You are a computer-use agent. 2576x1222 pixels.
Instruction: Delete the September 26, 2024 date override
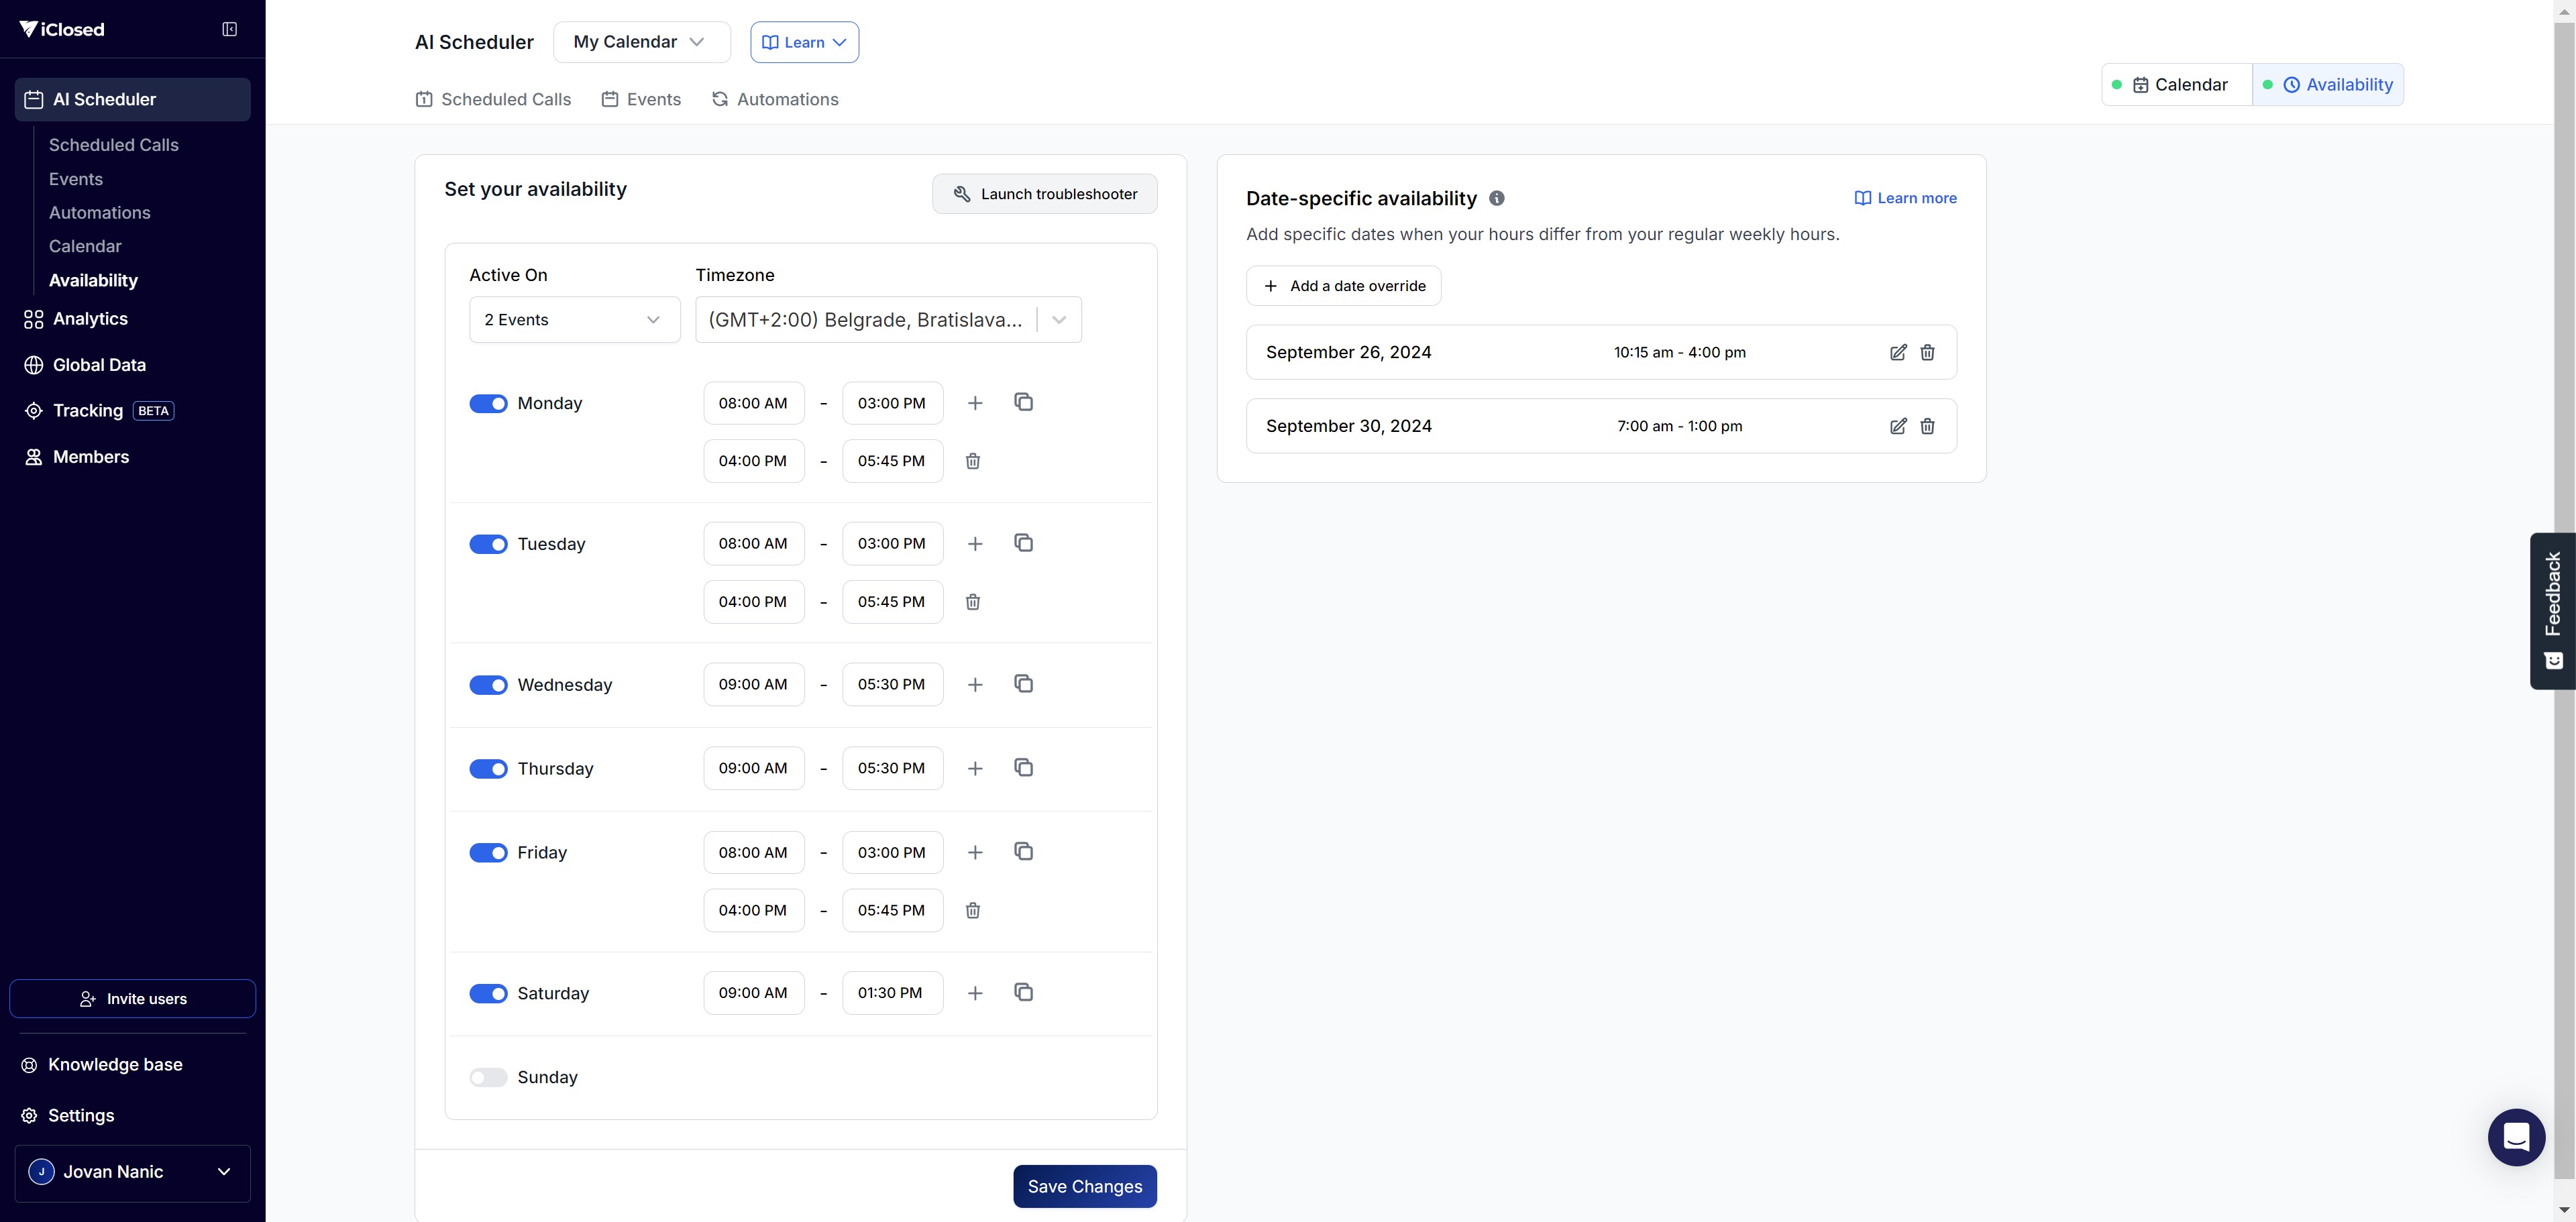coord(1927,352)
